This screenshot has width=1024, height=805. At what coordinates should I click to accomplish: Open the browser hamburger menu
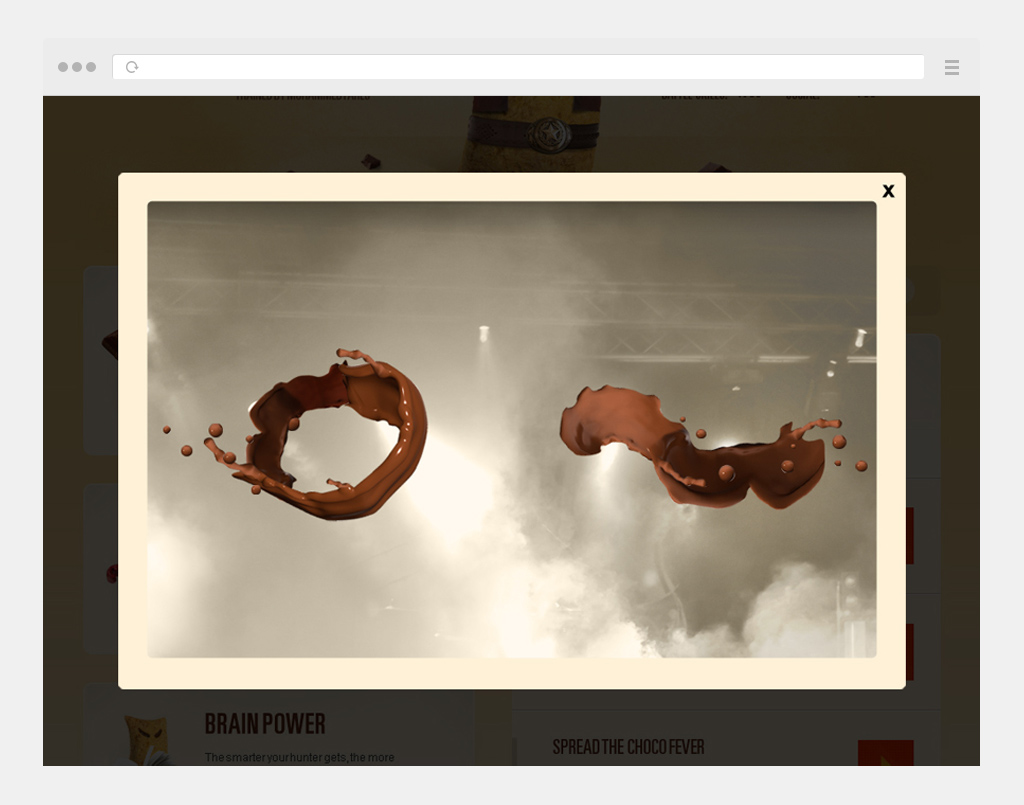click(952, 68)
